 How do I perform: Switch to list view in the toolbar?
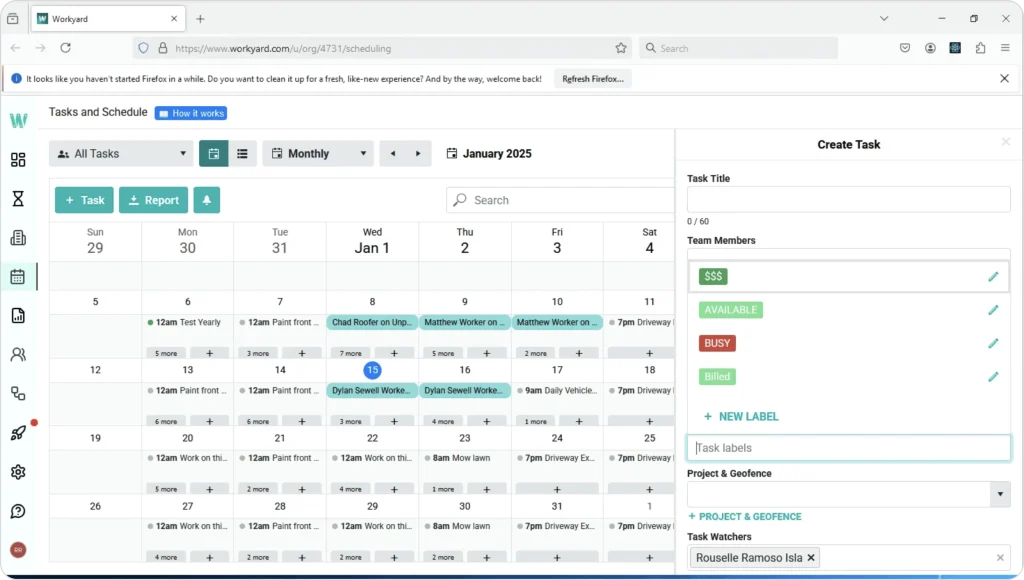(x=243, y=153)
